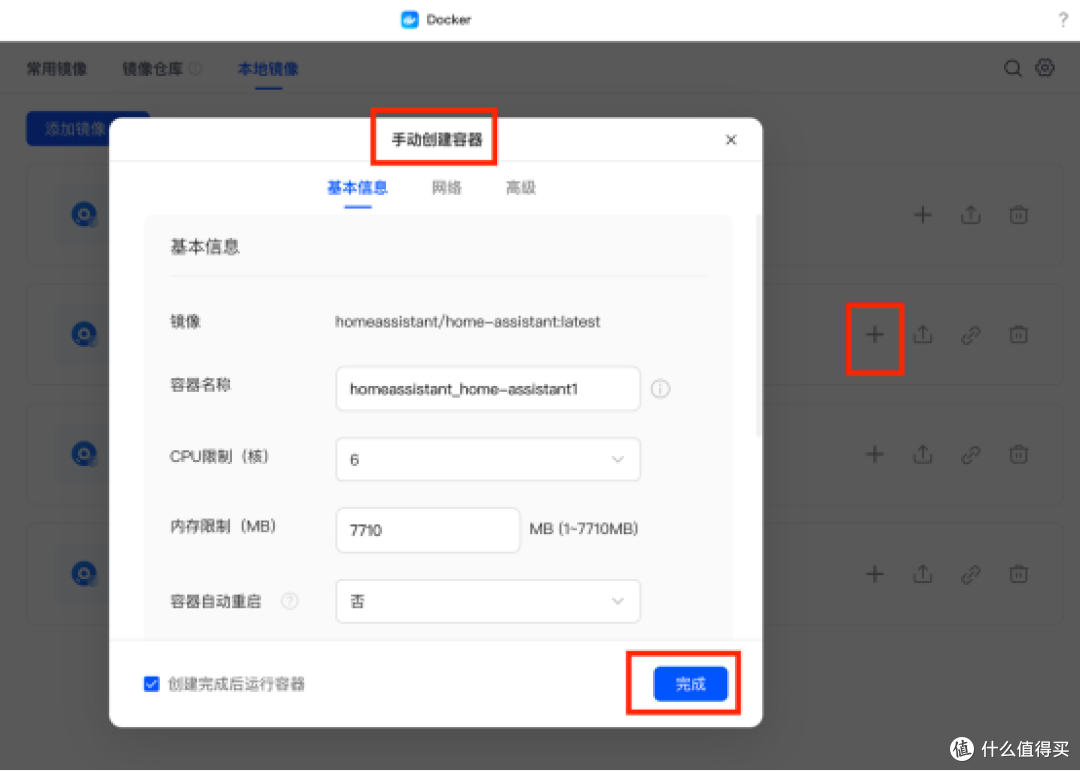This screenshot has width=1080, height=772.
Task: Click the help question mark icon
Action: 1063,20
